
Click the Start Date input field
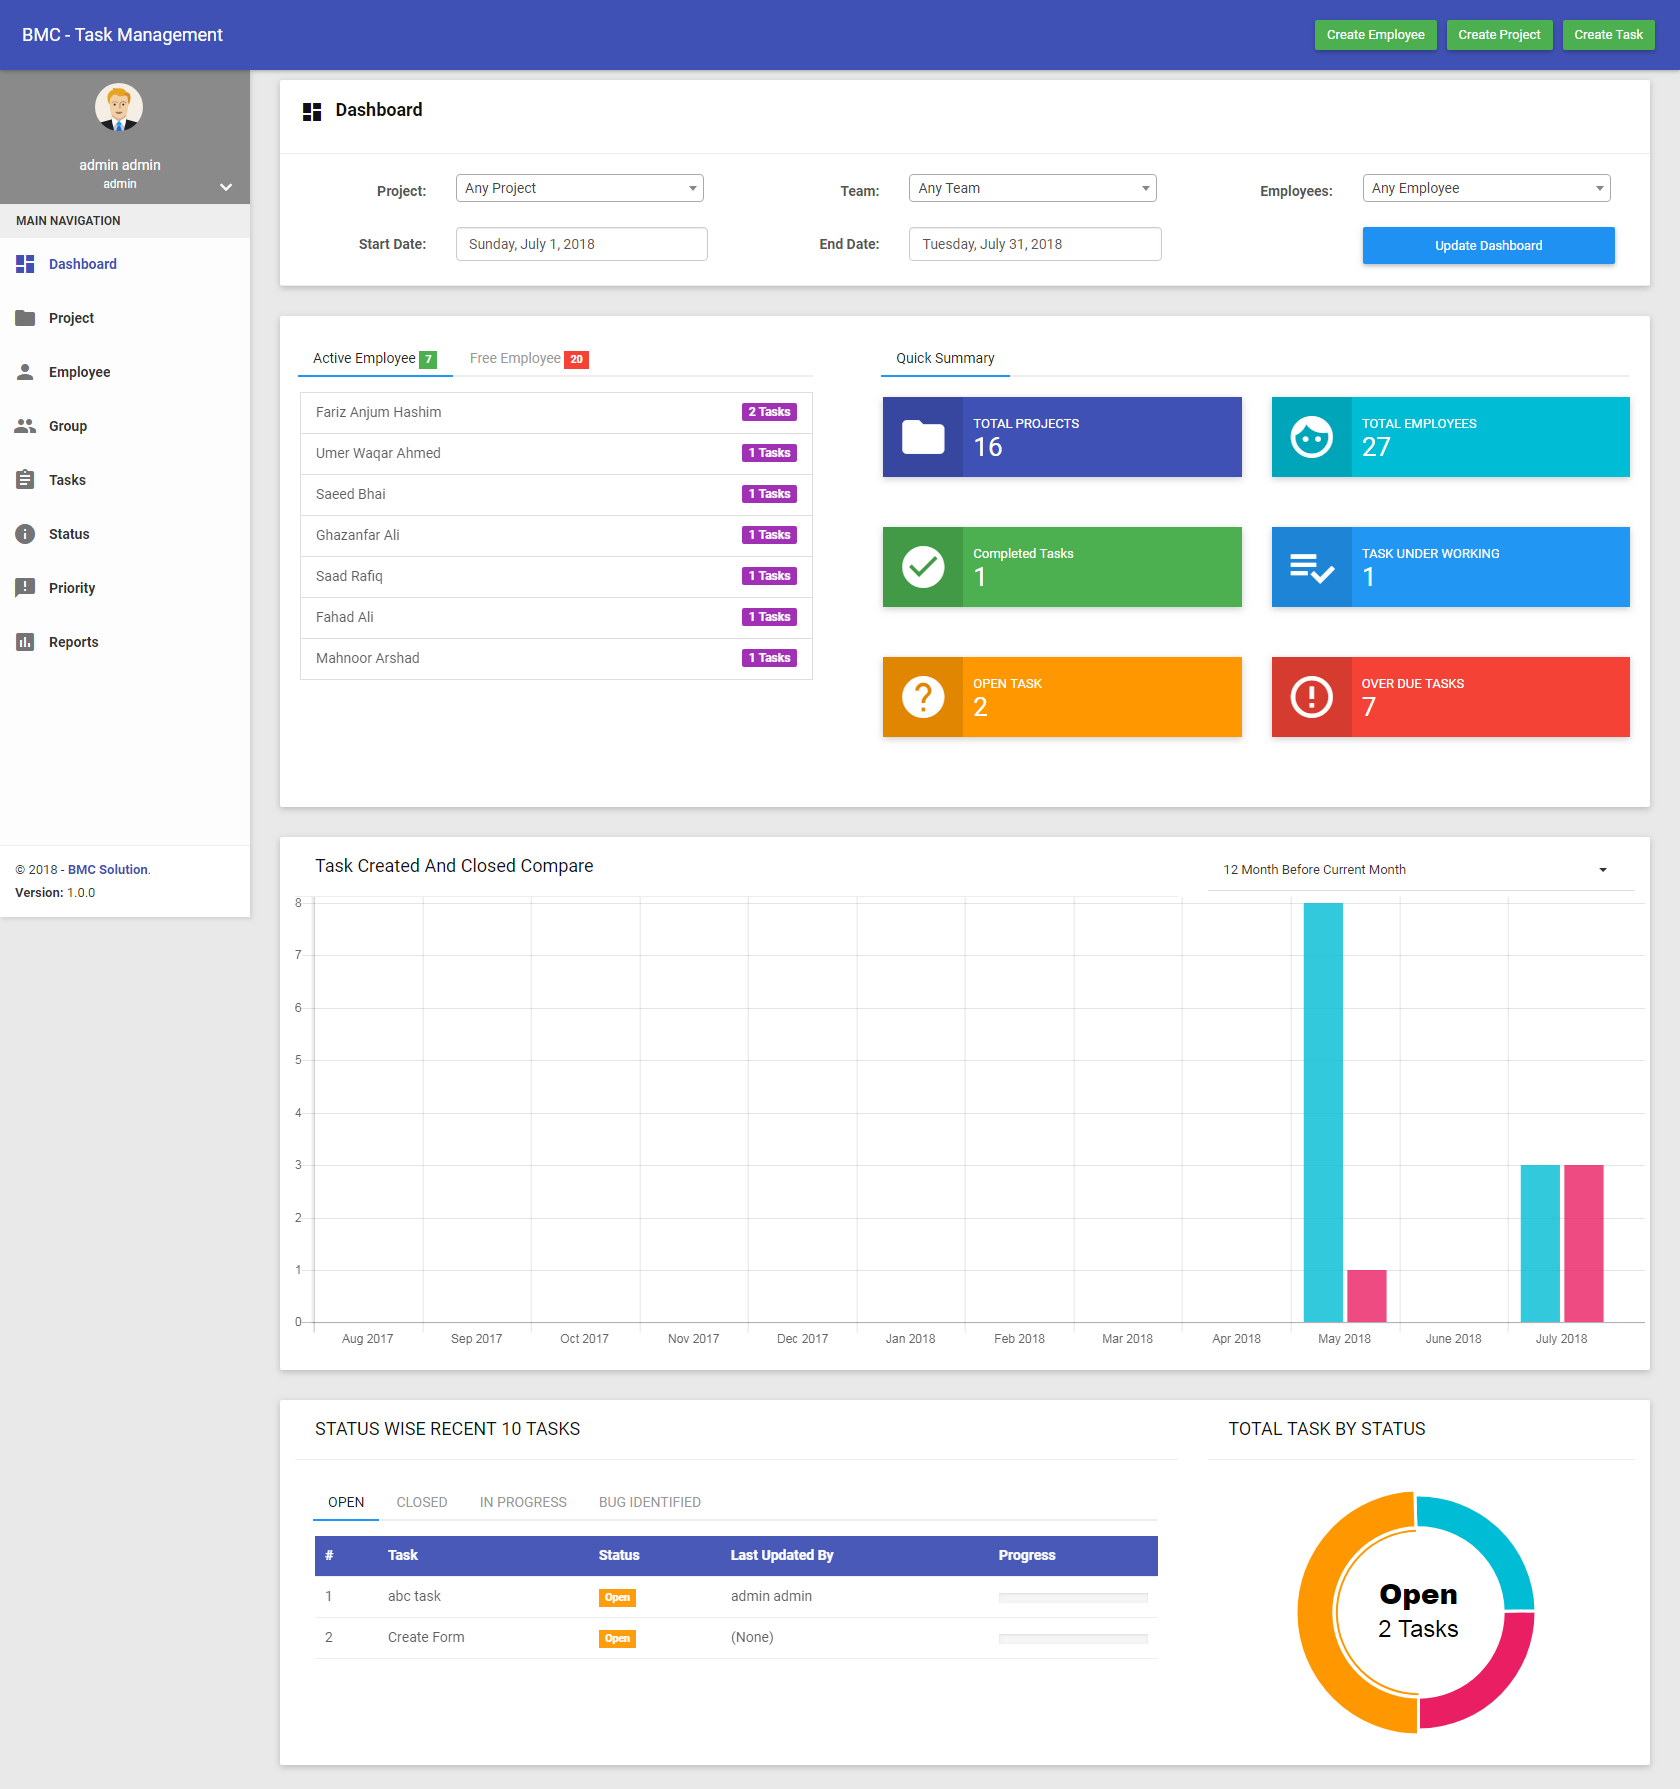tap(581, 244)
